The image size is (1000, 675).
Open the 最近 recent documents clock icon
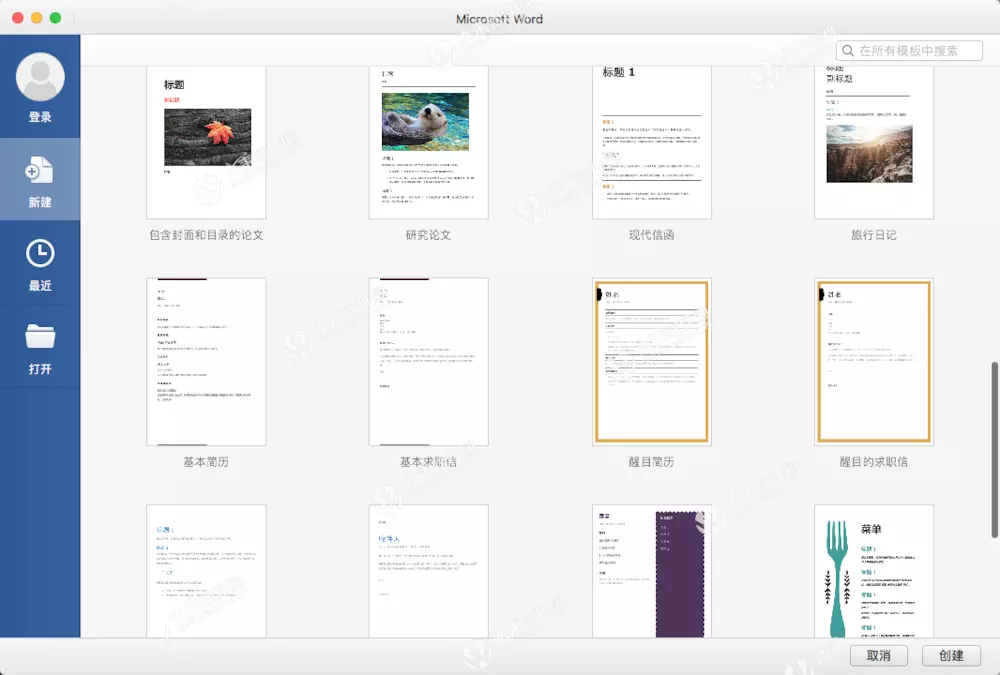[x=40, y=253]
